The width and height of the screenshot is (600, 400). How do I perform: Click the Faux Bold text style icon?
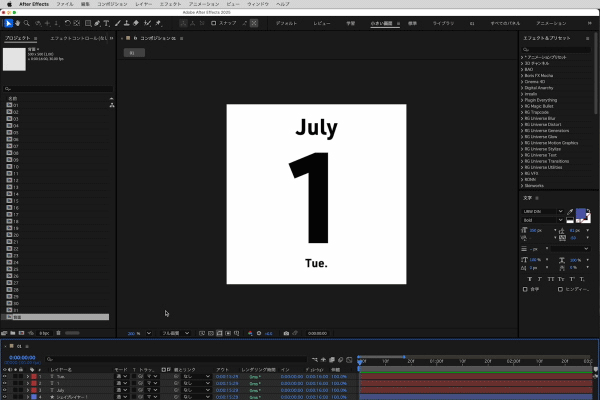(x=530, y=279)
